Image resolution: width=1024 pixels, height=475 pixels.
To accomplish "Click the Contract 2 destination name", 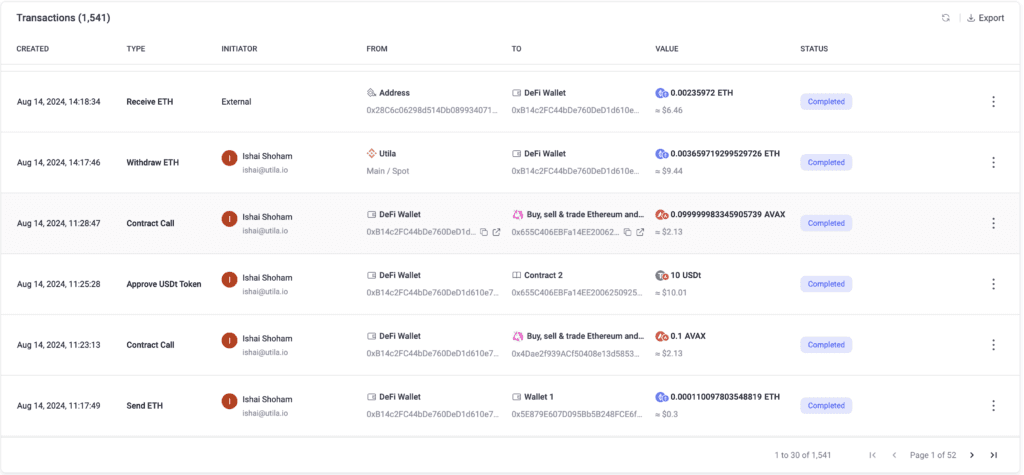I will point(545,275).
